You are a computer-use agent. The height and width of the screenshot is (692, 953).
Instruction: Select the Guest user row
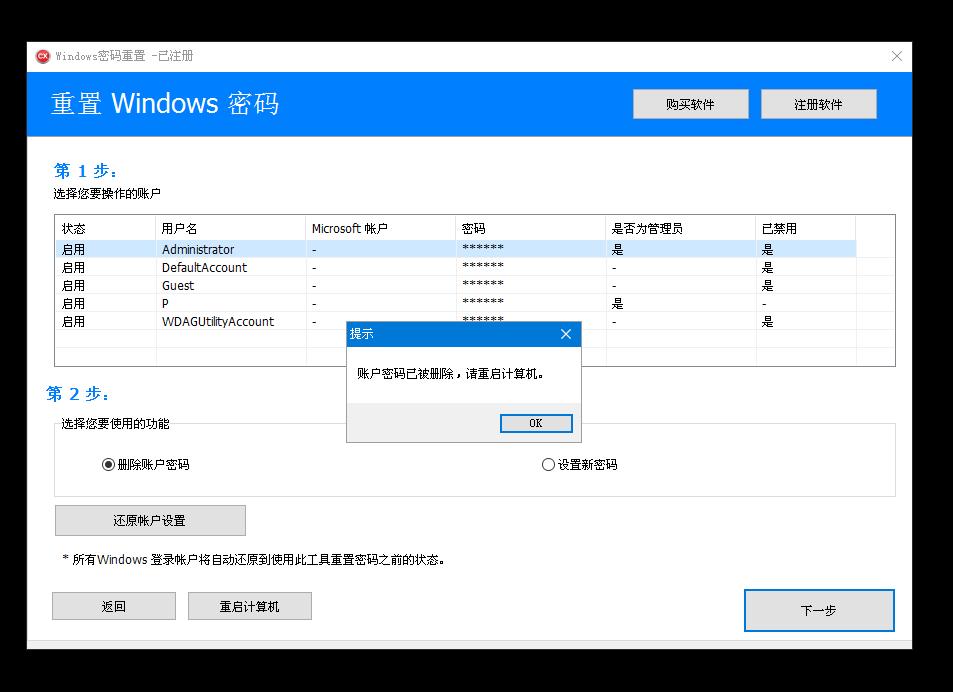coord(456,286)
